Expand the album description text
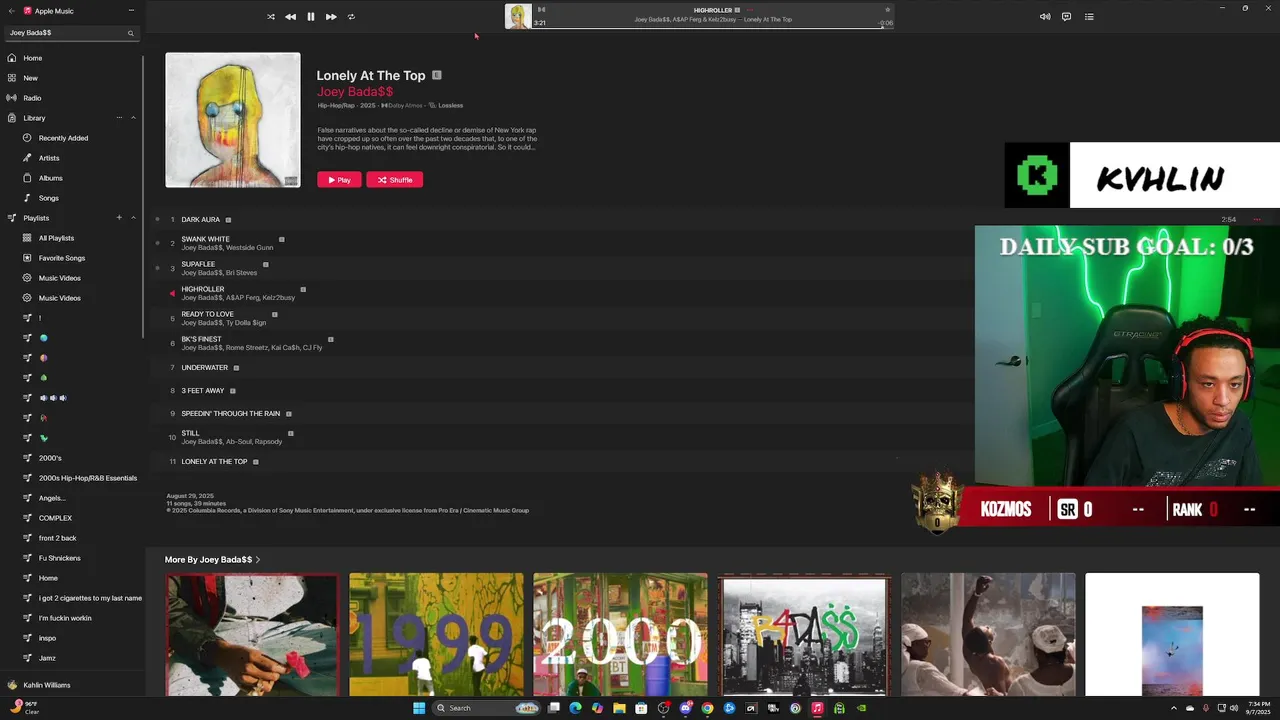 click(x=428, y=139)
